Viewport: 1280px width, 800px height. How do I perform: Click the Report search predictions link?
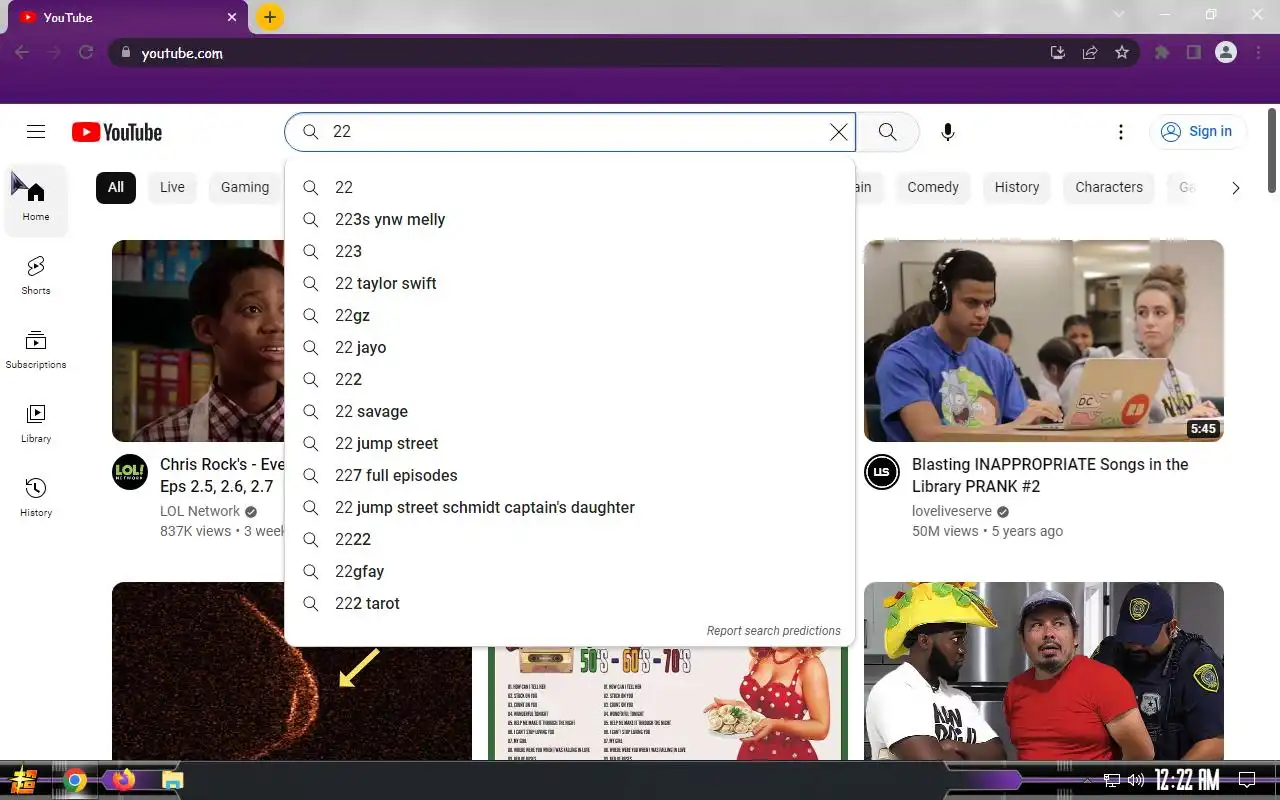774,631
